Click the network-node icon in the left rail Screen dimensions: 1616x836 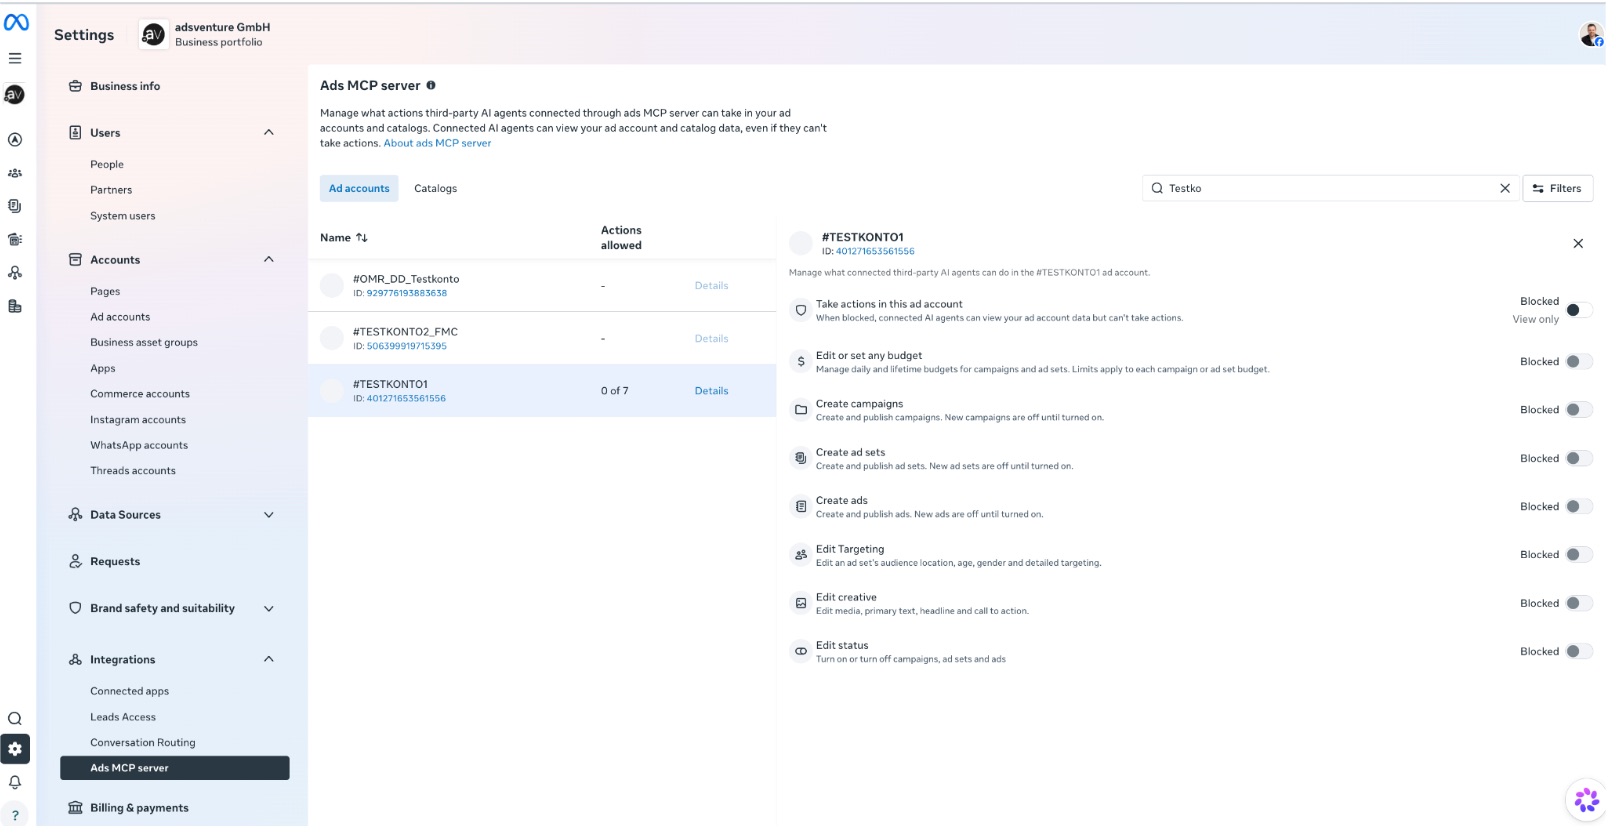[x=15, y=273]
